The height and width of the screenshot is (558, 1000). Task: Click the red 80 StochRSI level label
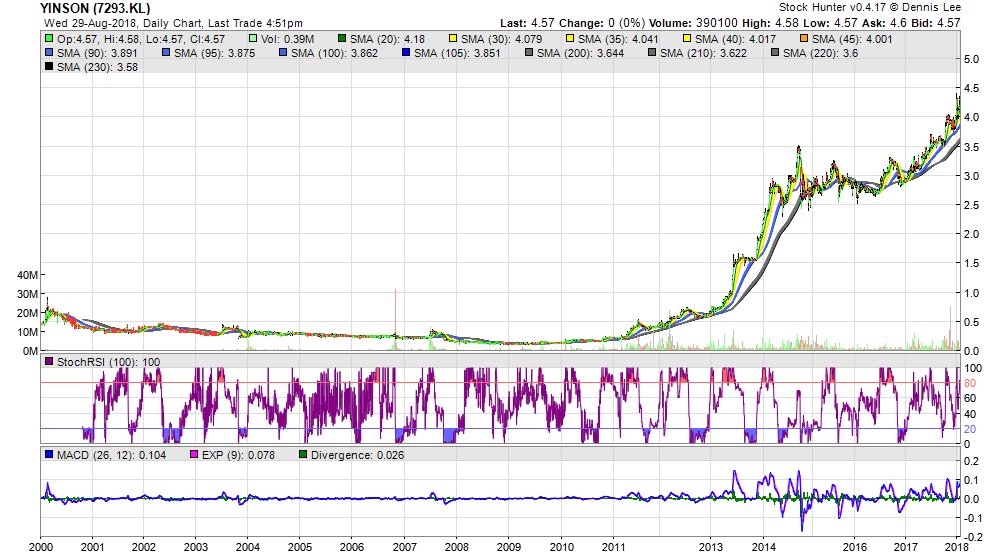[x=969, y=383]
